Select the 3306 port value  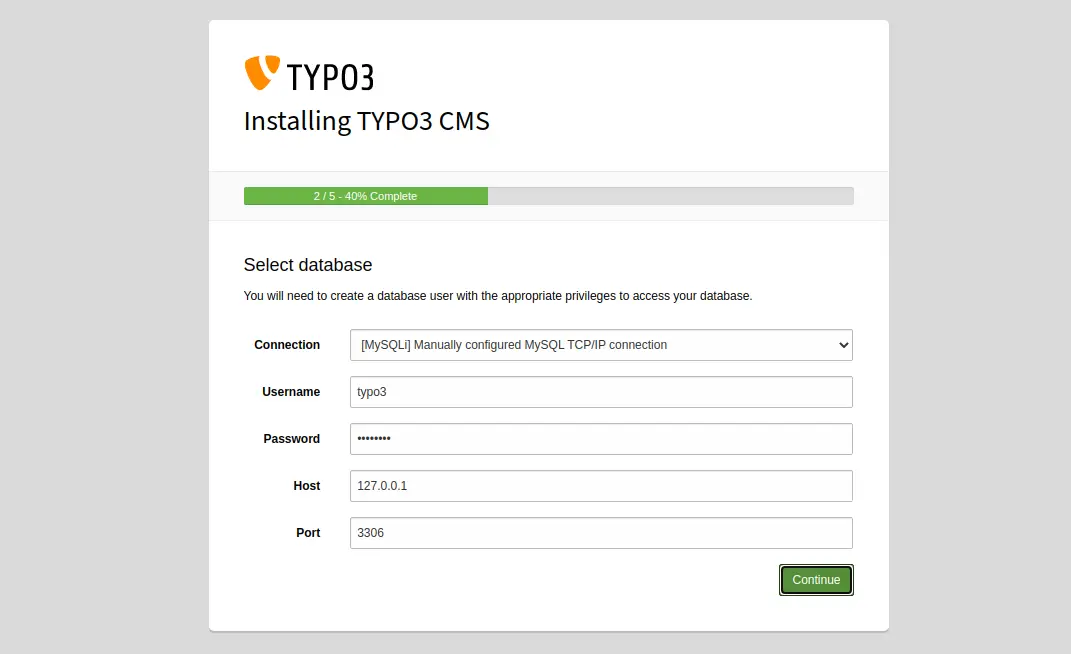pyautogui.click(x=371, y=532)
